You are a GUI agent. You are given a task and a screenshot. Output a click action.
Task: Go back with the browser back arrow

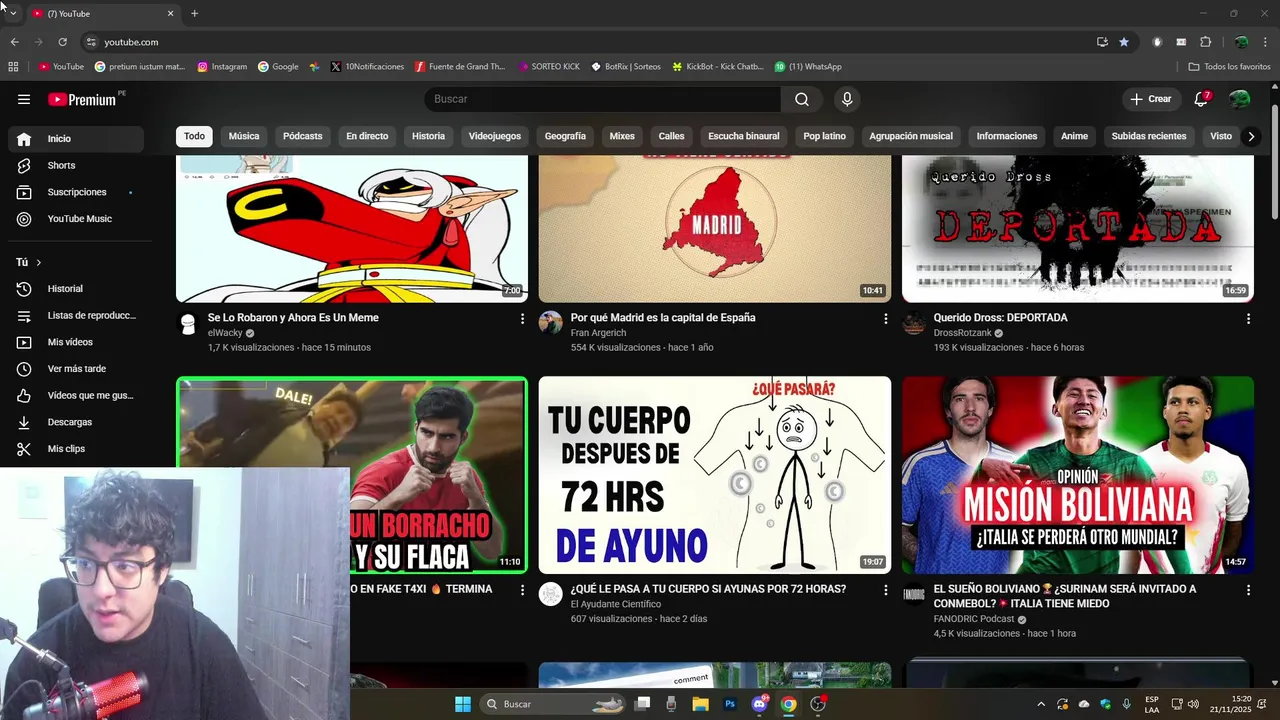coord(15,42)
